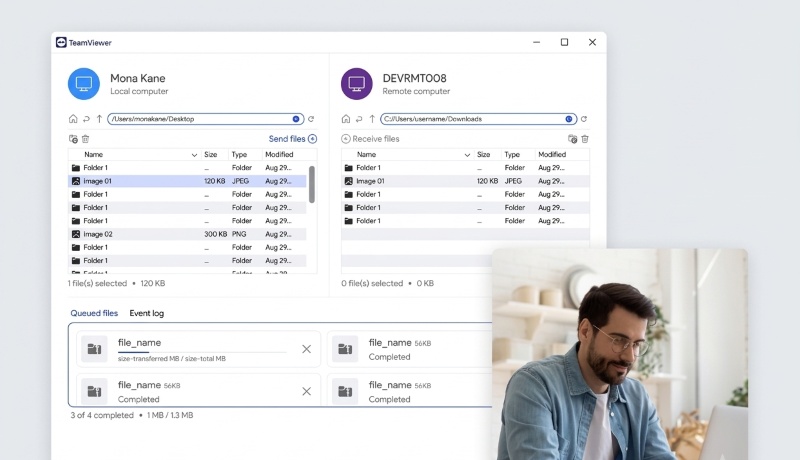Click the local path field /Users/monakane/Desktop

click(206, 119)
